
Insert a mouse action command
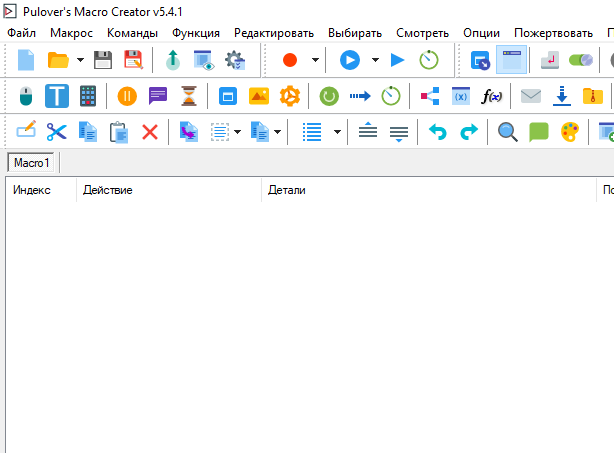(x=26, y=96)
